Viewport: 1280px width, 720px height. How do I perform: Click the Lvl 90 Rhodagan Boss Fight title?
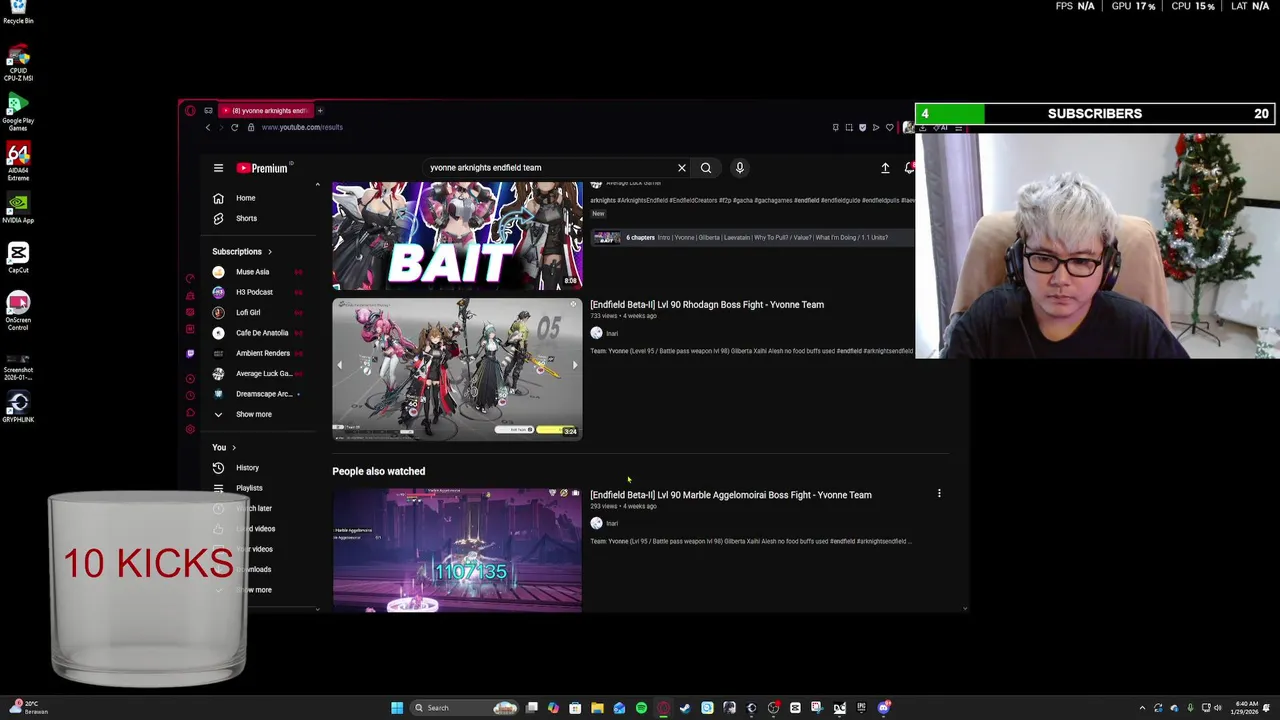point(707,305)
